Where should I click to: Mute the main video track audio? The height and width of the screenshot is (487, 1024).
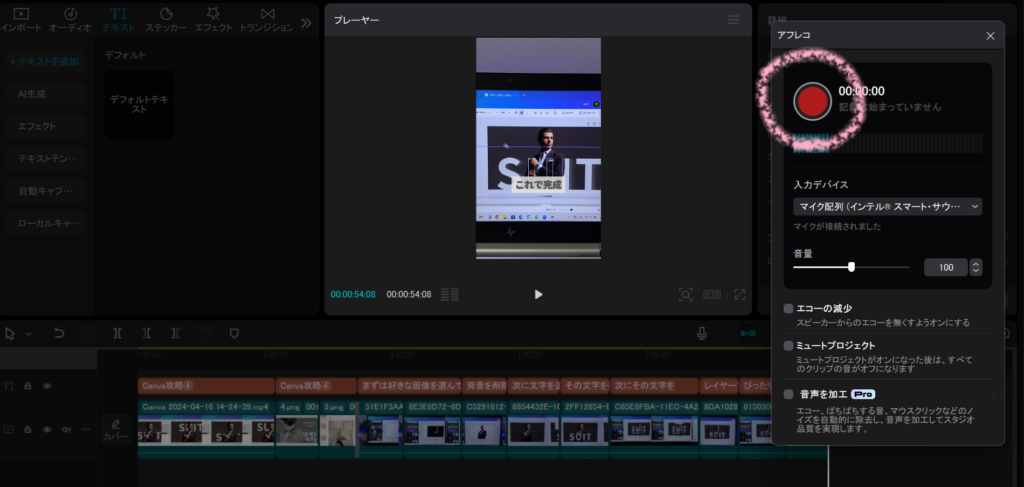pyautogui.click(x=66, y=430)
